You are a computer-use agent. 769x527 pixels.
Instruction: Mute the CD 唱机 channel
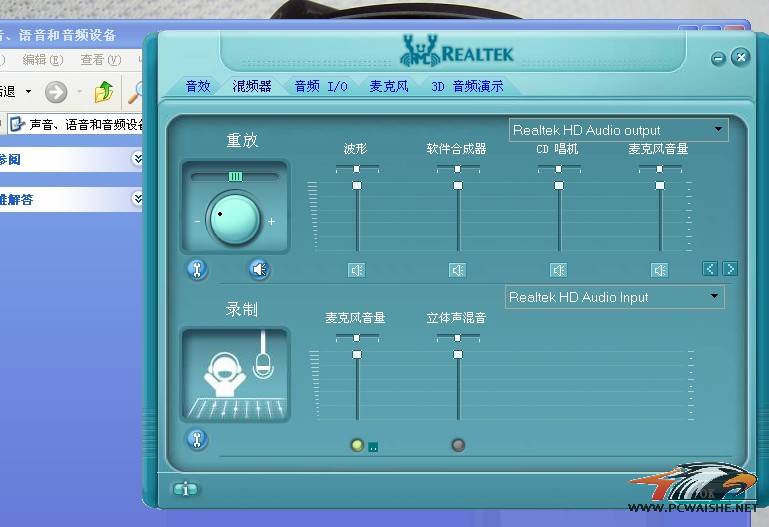(x=559, y=270)
